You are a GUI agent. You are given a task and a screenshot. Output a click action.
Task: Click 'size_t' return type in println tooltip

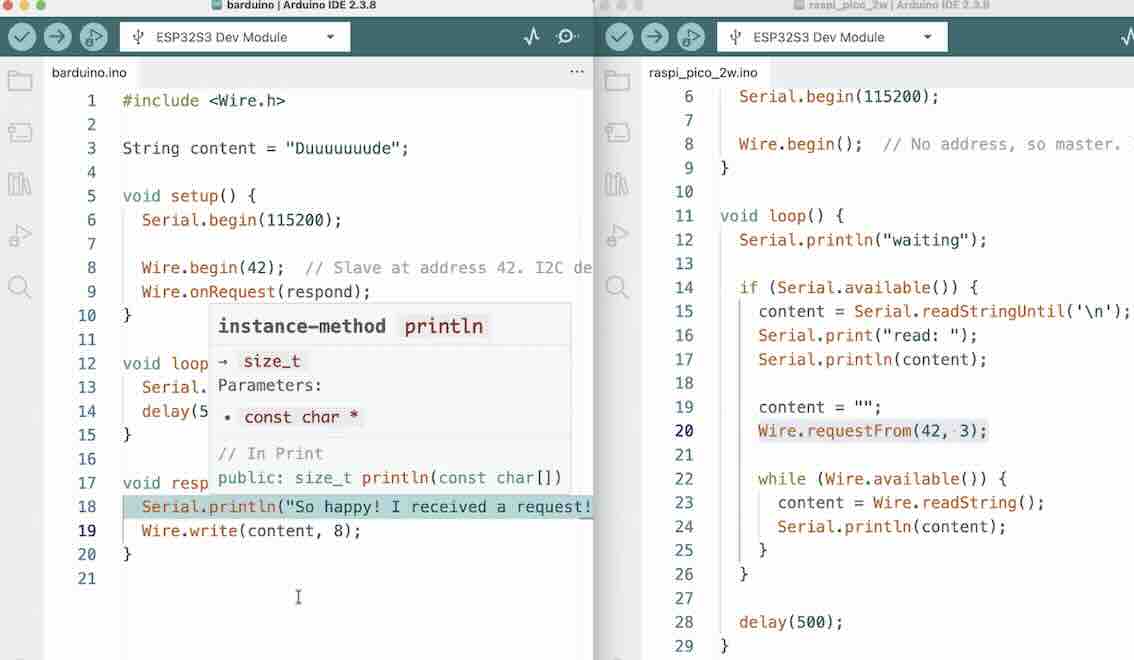272,361
